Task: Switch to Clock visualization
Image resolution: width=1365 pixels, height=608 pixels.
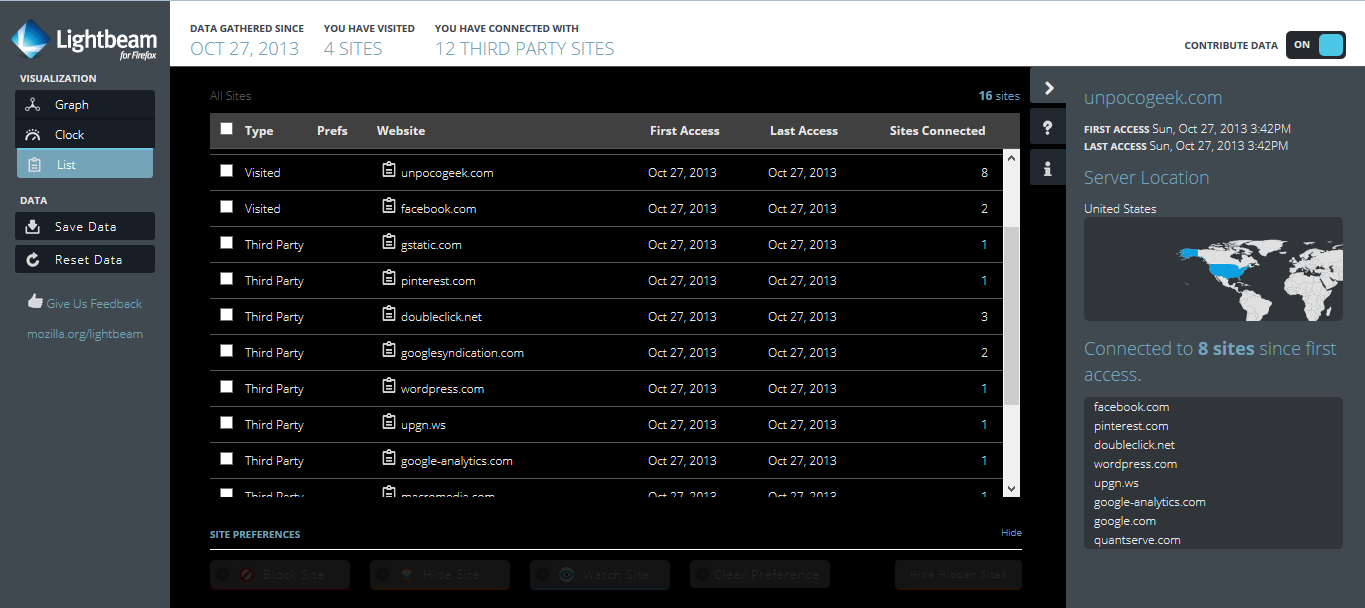Action: click(85, 135)
